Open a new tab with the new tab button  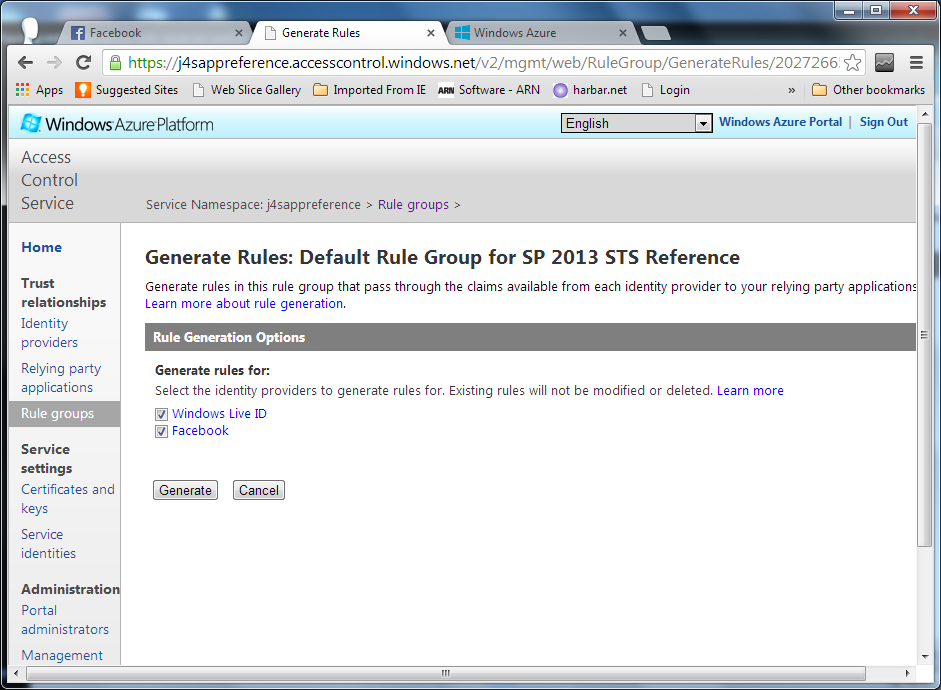click(656, 33)
